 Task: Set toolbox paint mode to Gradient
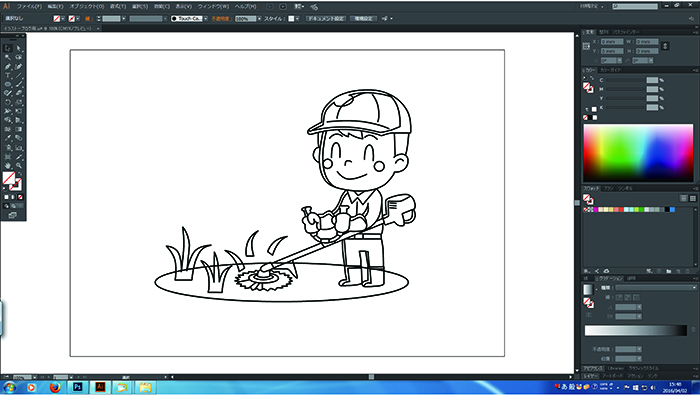point(13,197)
